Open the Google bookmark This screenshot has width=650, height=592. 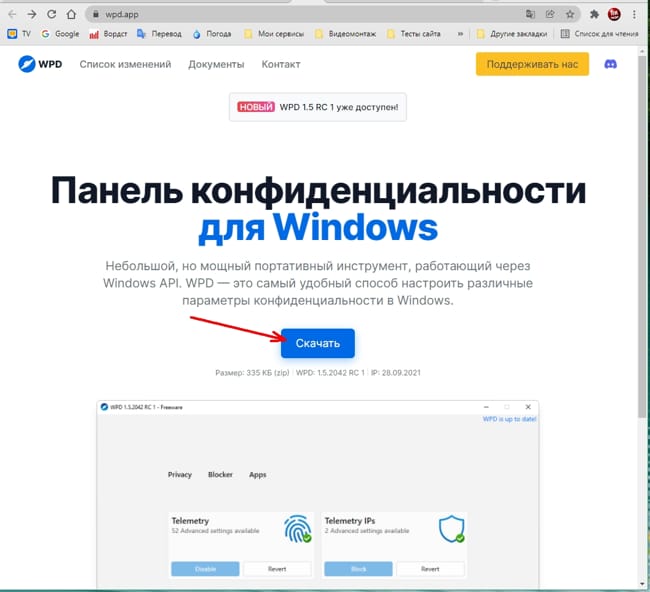(x=61, y=34)
